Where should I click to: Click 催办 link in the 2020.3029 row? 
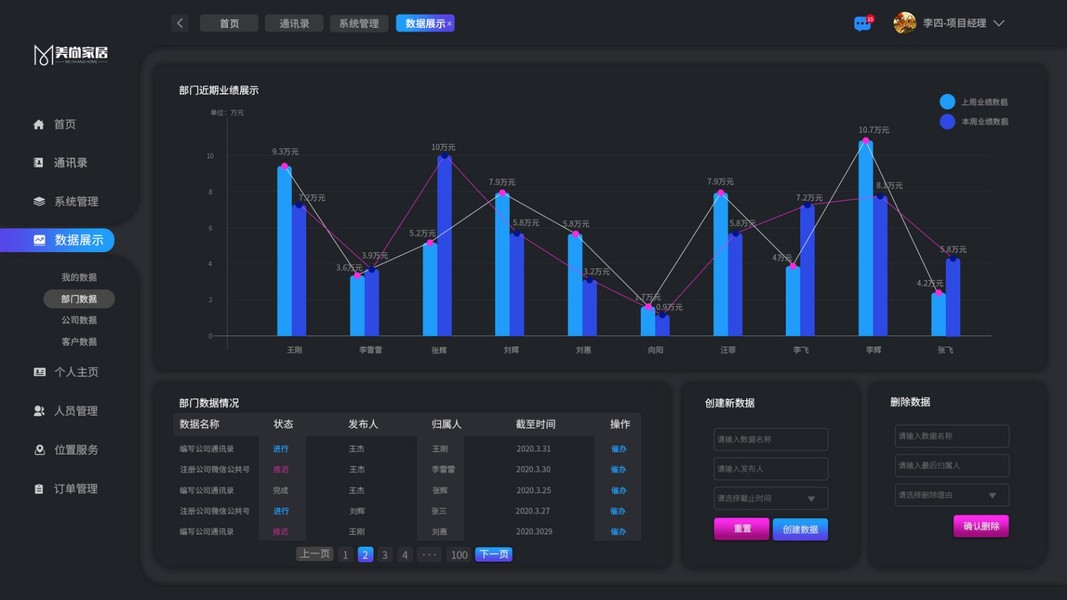(618, 532)
